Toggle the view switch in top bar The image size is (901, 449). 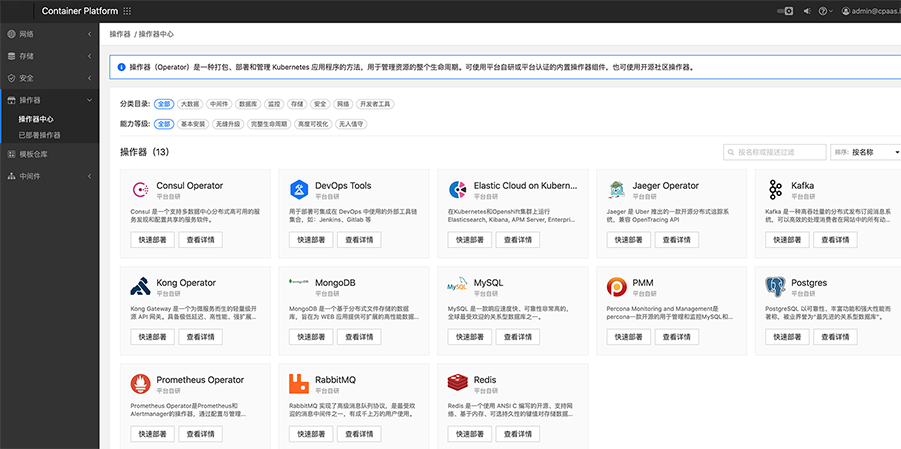[787, 11]
